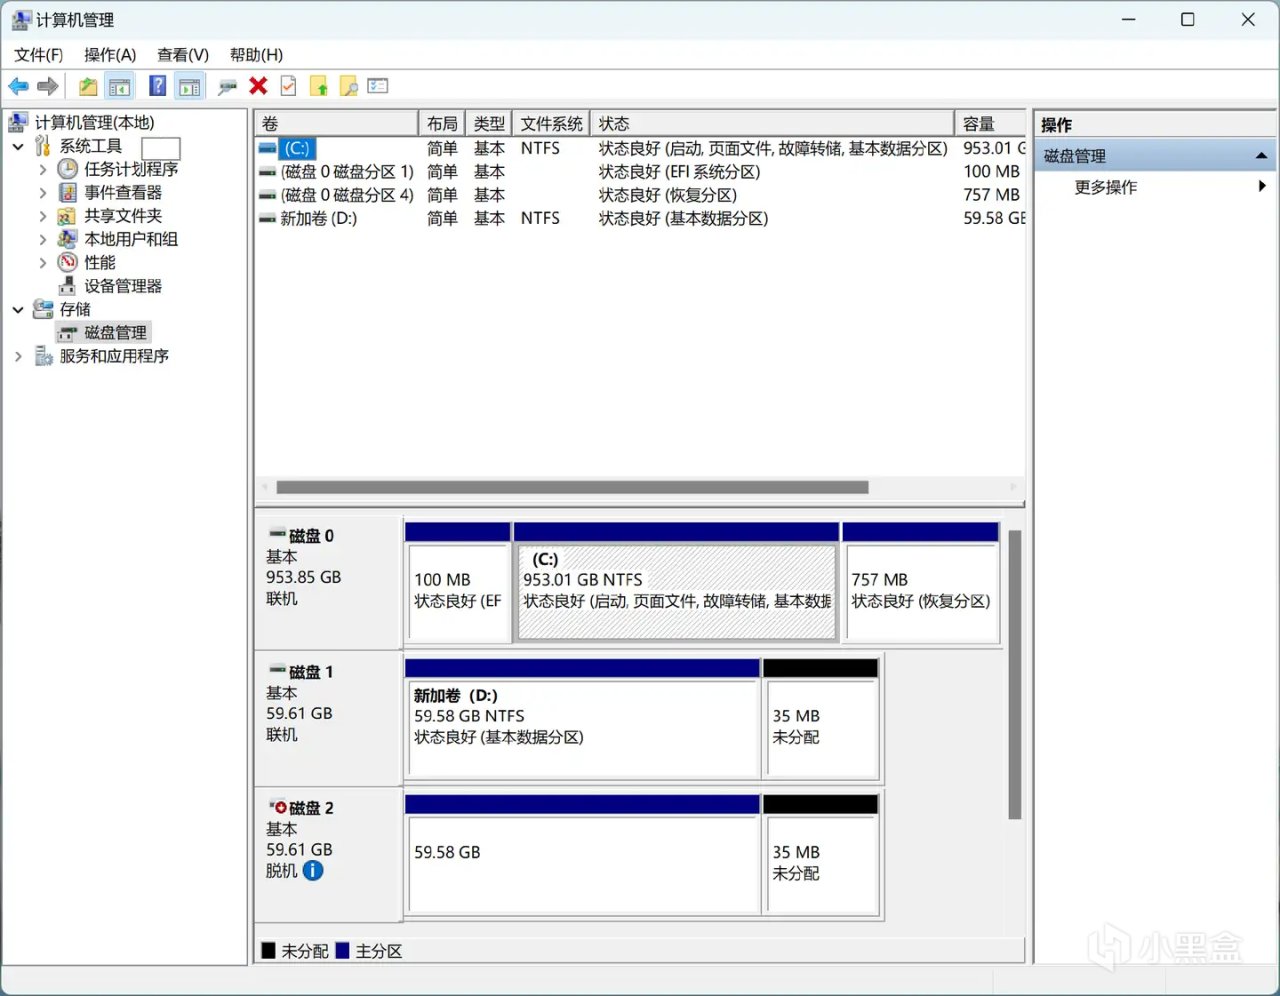This screenshot has width=1280, height=996.
Task: Collapse the 存储 tree node
Action: point(18,309)
